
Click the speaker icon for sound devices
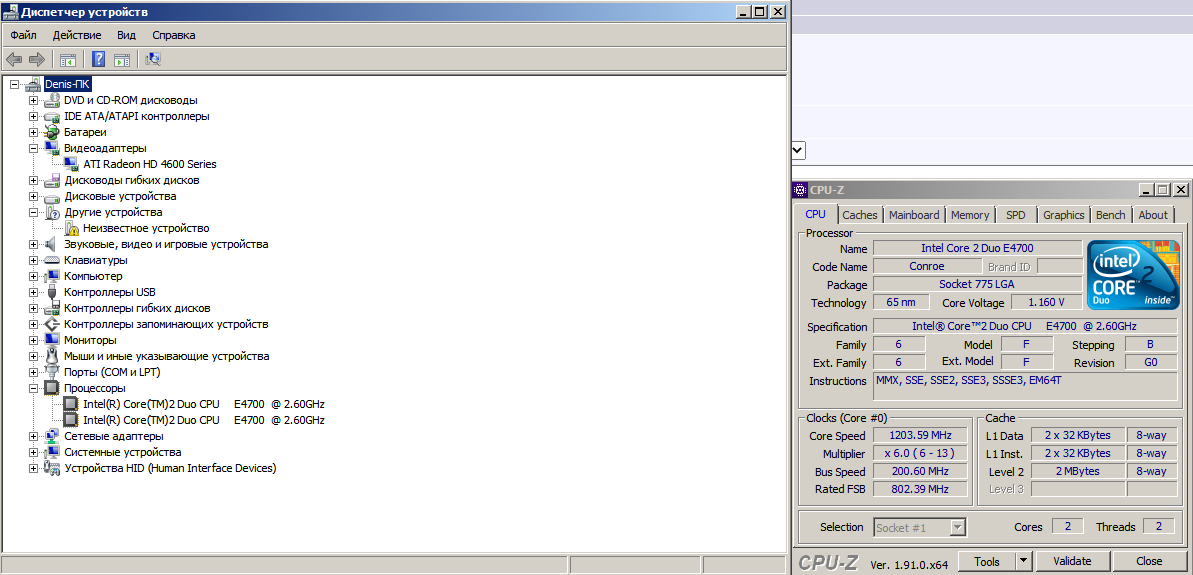52,244
